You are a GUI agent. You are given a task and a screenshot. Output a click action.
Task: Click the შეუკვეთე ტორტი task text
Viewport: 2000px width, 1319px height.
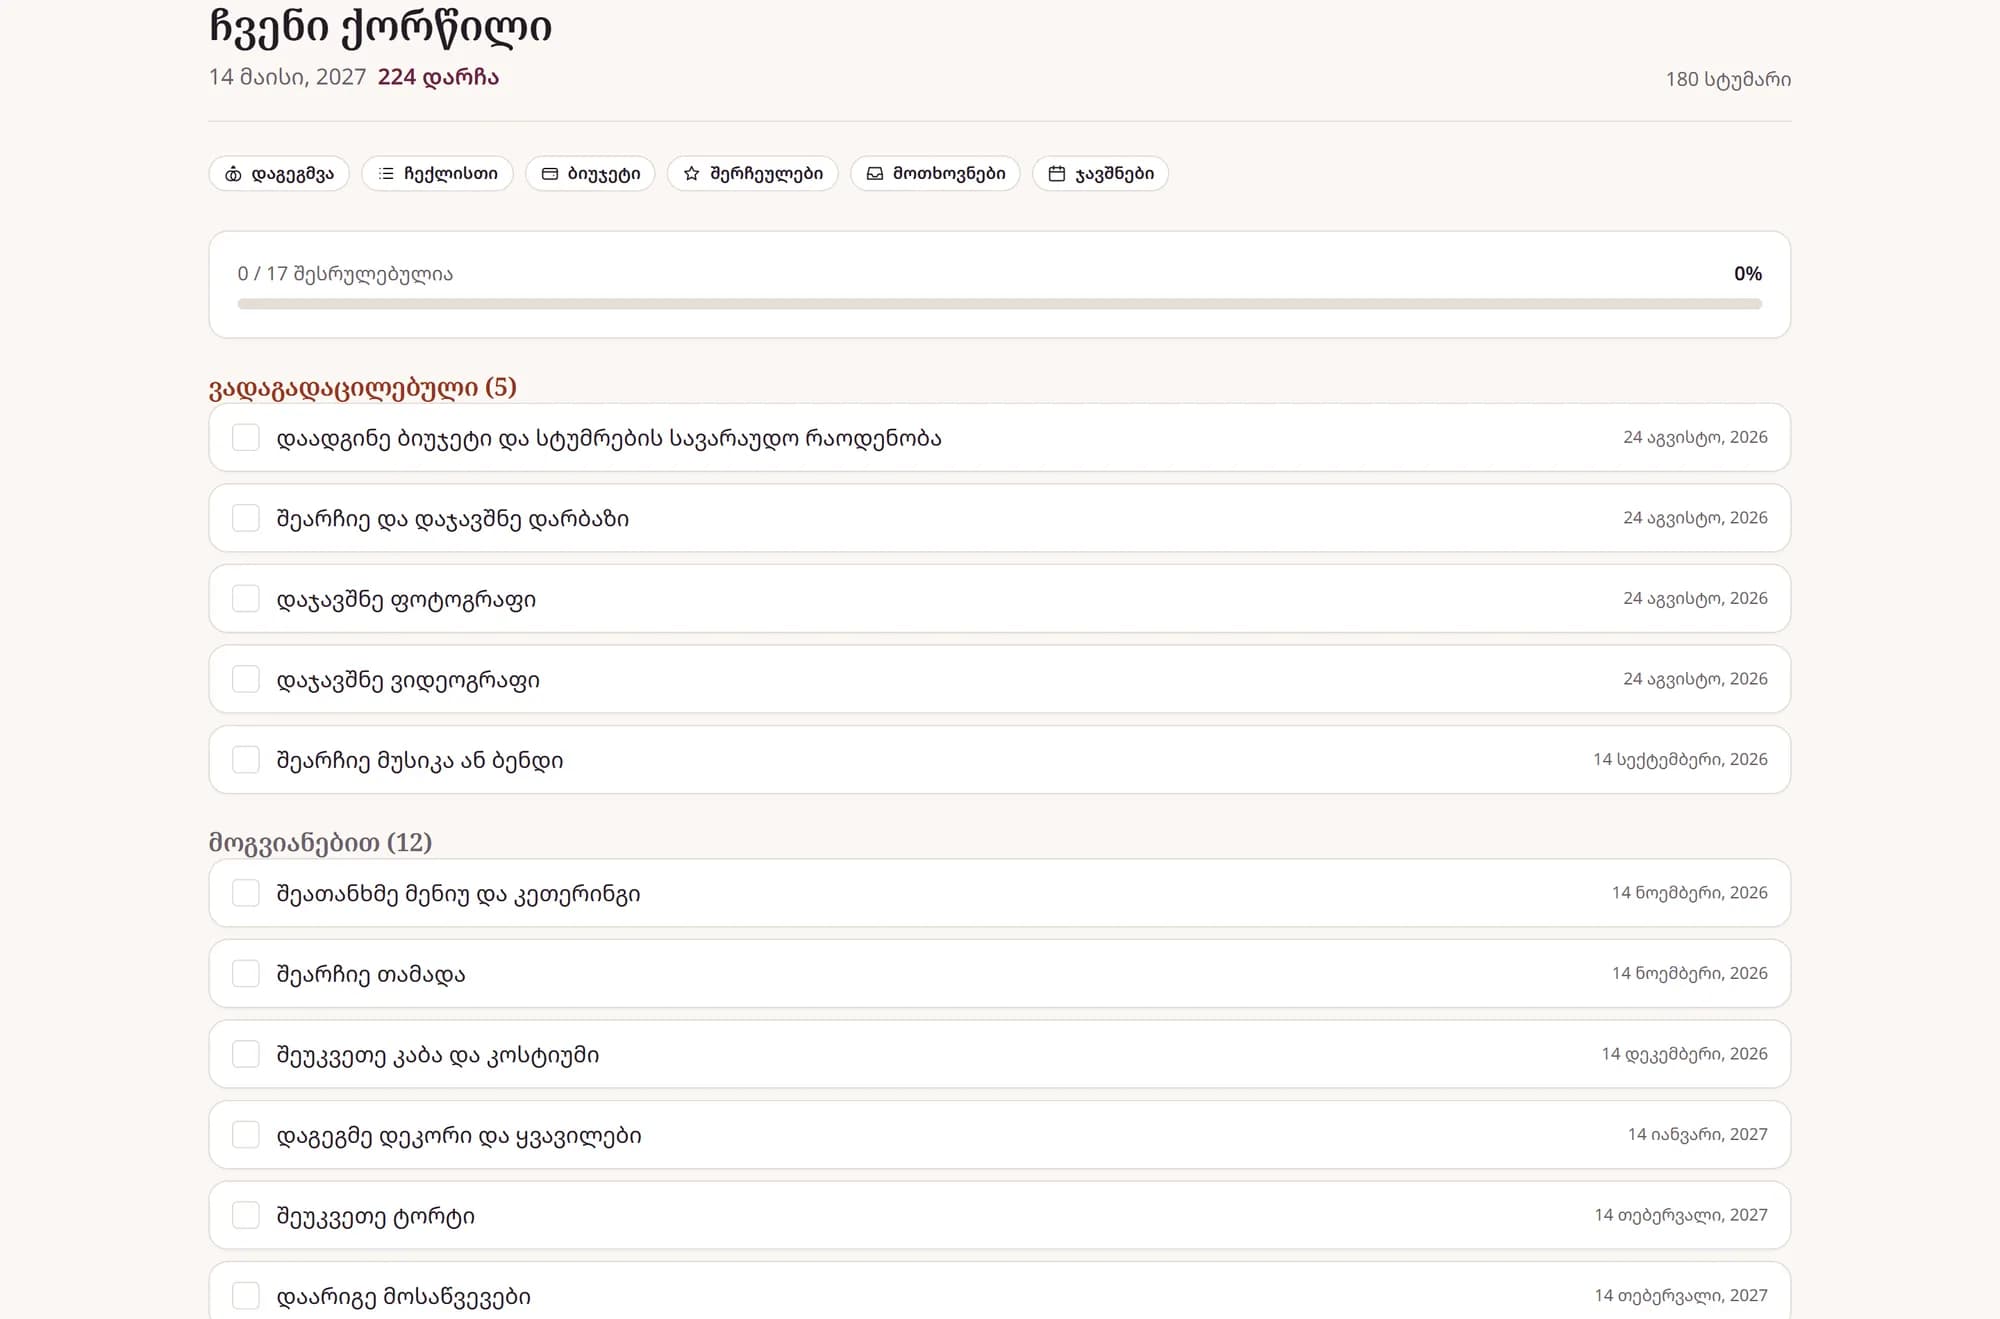pos(376,1216)
